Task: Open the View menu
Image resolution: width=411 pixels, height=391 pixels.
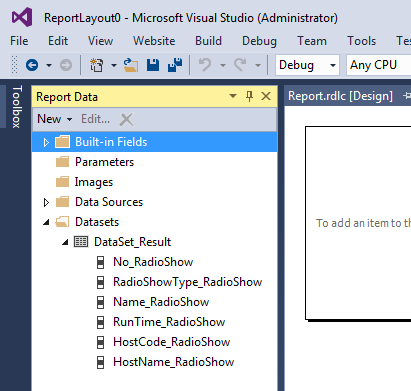Action: click(100, 41)
